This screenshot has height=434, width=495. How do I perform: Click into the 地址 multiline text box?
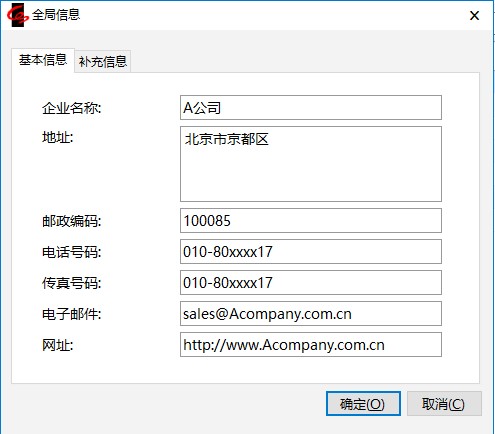(311, 164)
